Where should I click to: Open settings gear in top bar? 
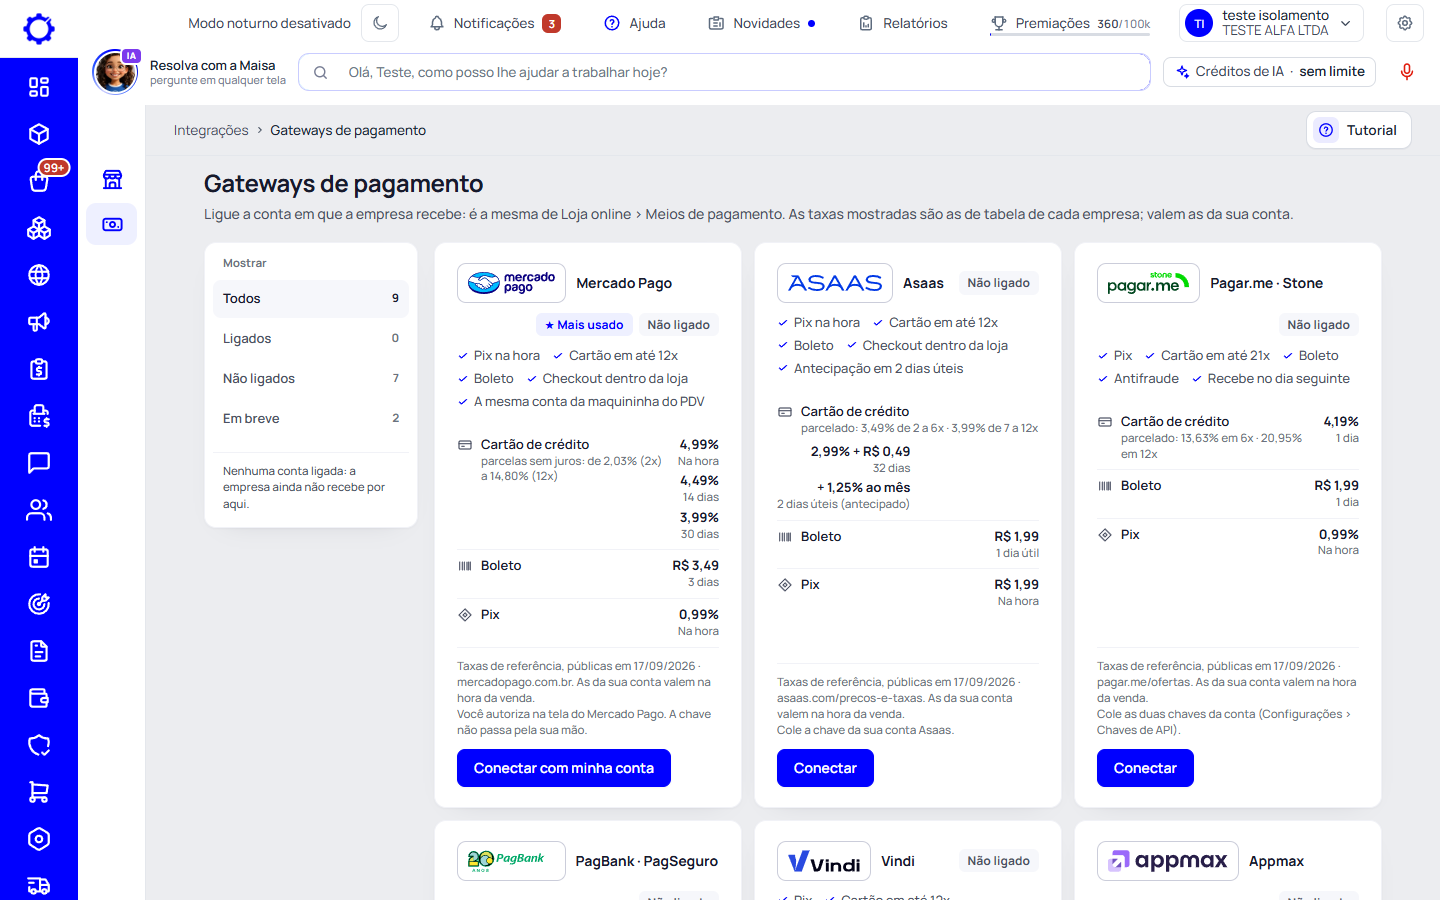[x=1405, y=23]
